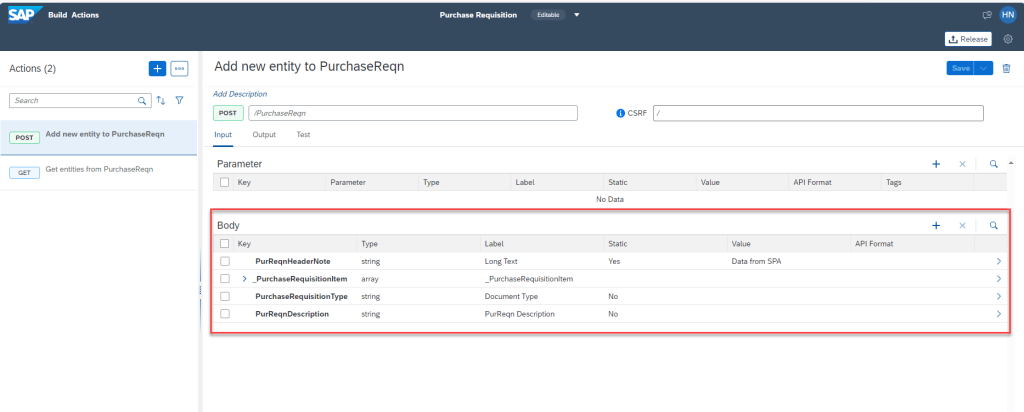Open the Purchase Requisition project dropdown arrow

click(577, 15)
